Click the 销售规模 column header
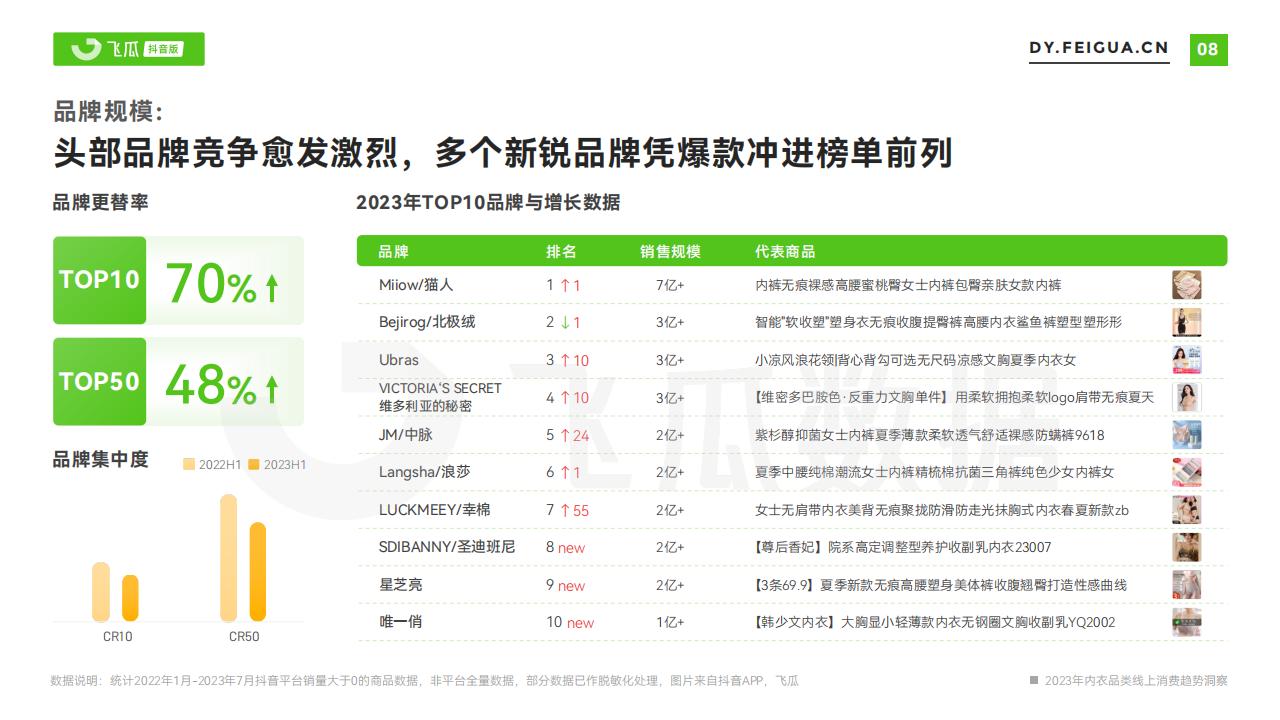1280x720 pixels. [670, 251]
